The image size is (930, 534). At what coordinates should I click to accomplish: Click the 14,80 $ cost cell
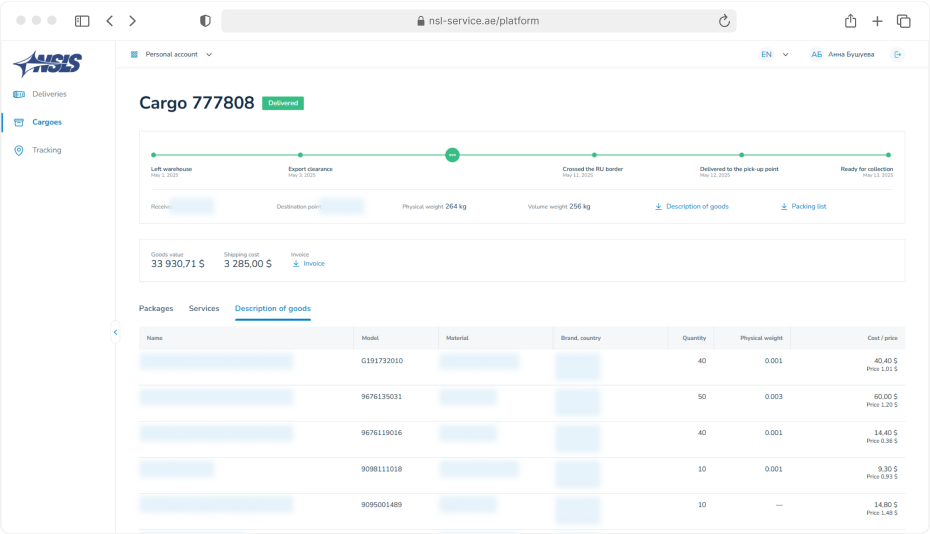(x=886, y=505)
